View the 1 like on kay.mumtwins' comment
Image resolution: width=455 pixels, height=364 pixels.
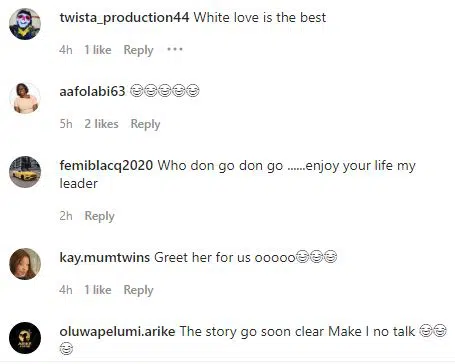click(x=98, y=290)
